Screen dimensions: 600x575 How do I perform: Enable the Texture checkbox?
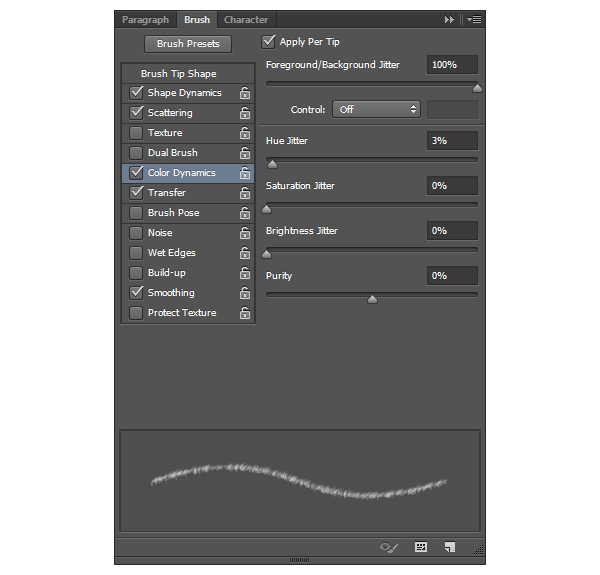(136, 133)
